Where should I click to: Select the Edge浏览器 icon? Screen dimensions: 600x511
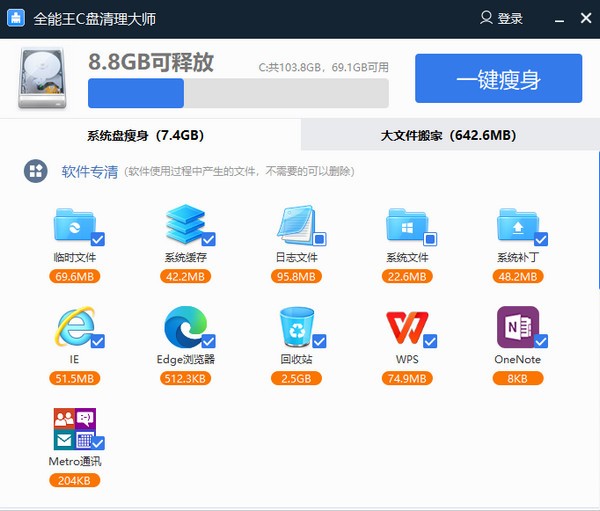tap(185, 327)
